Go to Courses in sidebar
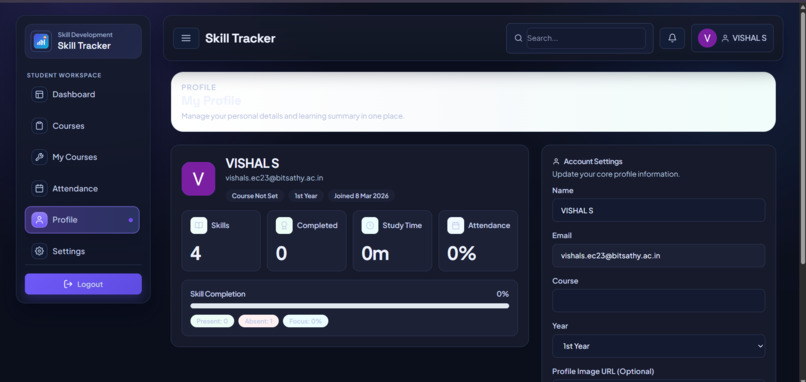This screenshot has height=382, width=806. 82,126
